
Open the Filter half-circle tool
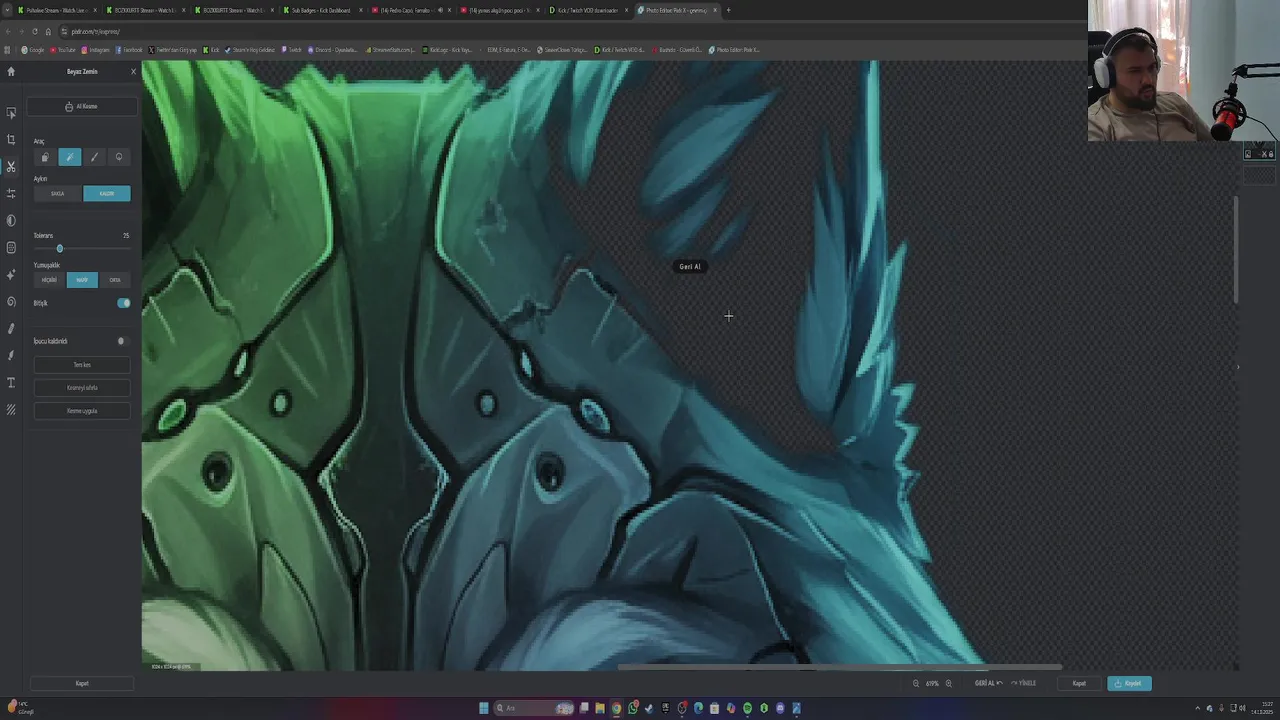(11, 220)
